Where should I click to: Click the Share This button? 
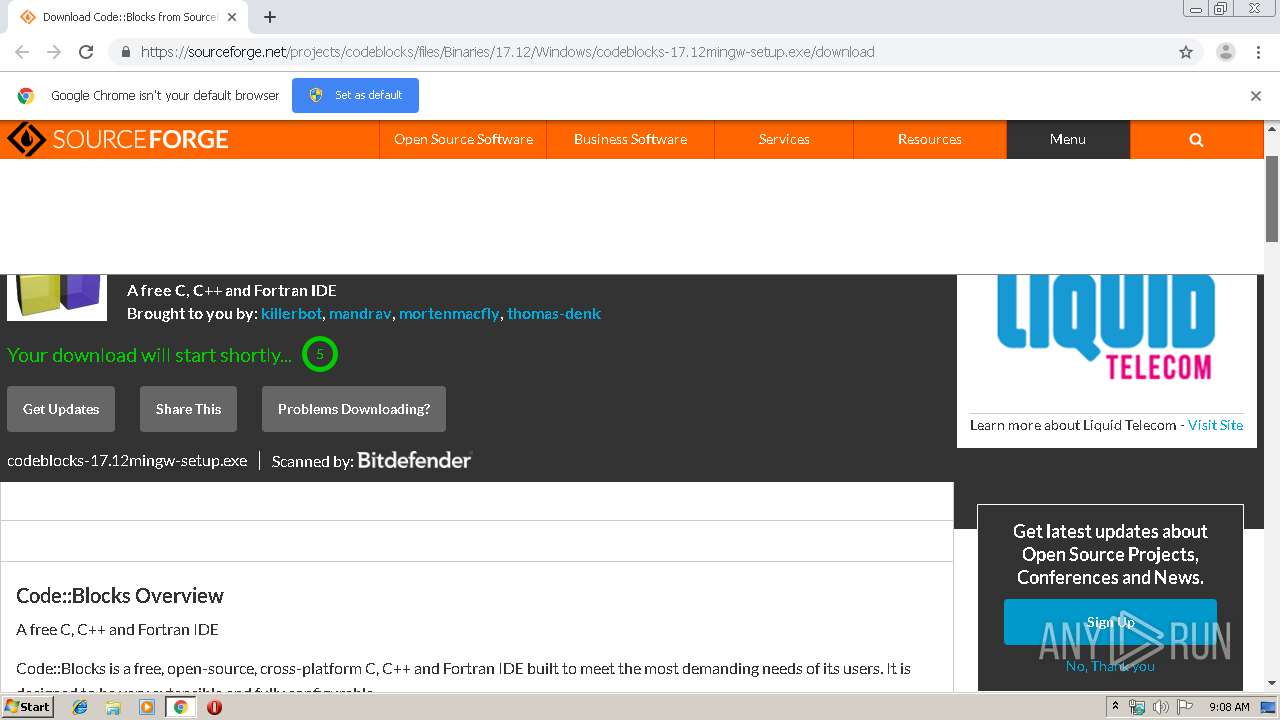coord(188,409)
